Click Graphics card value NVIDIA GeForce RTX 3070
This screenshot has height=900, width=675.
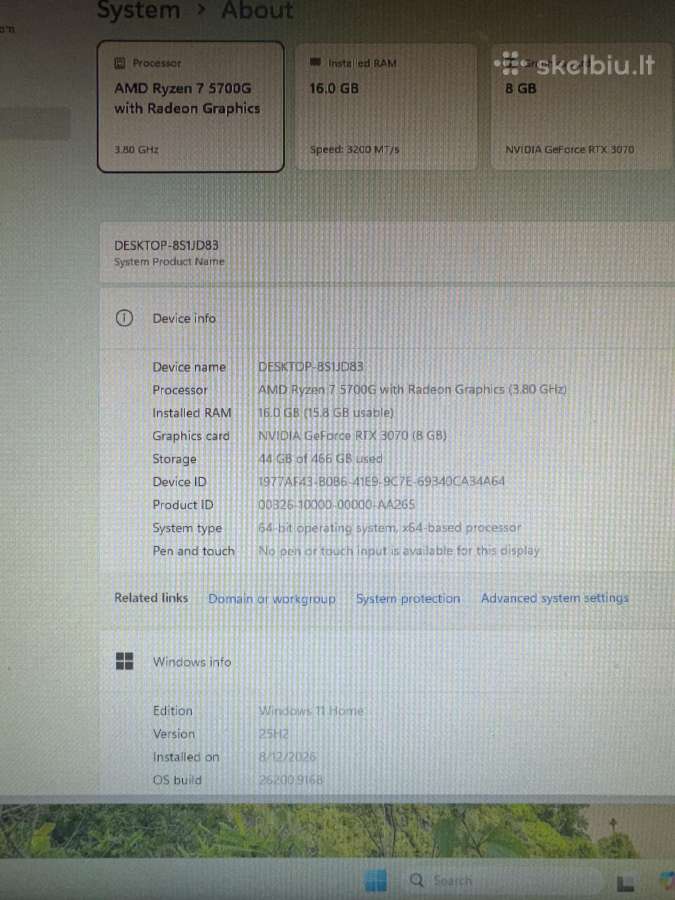[x=352, y=435]
